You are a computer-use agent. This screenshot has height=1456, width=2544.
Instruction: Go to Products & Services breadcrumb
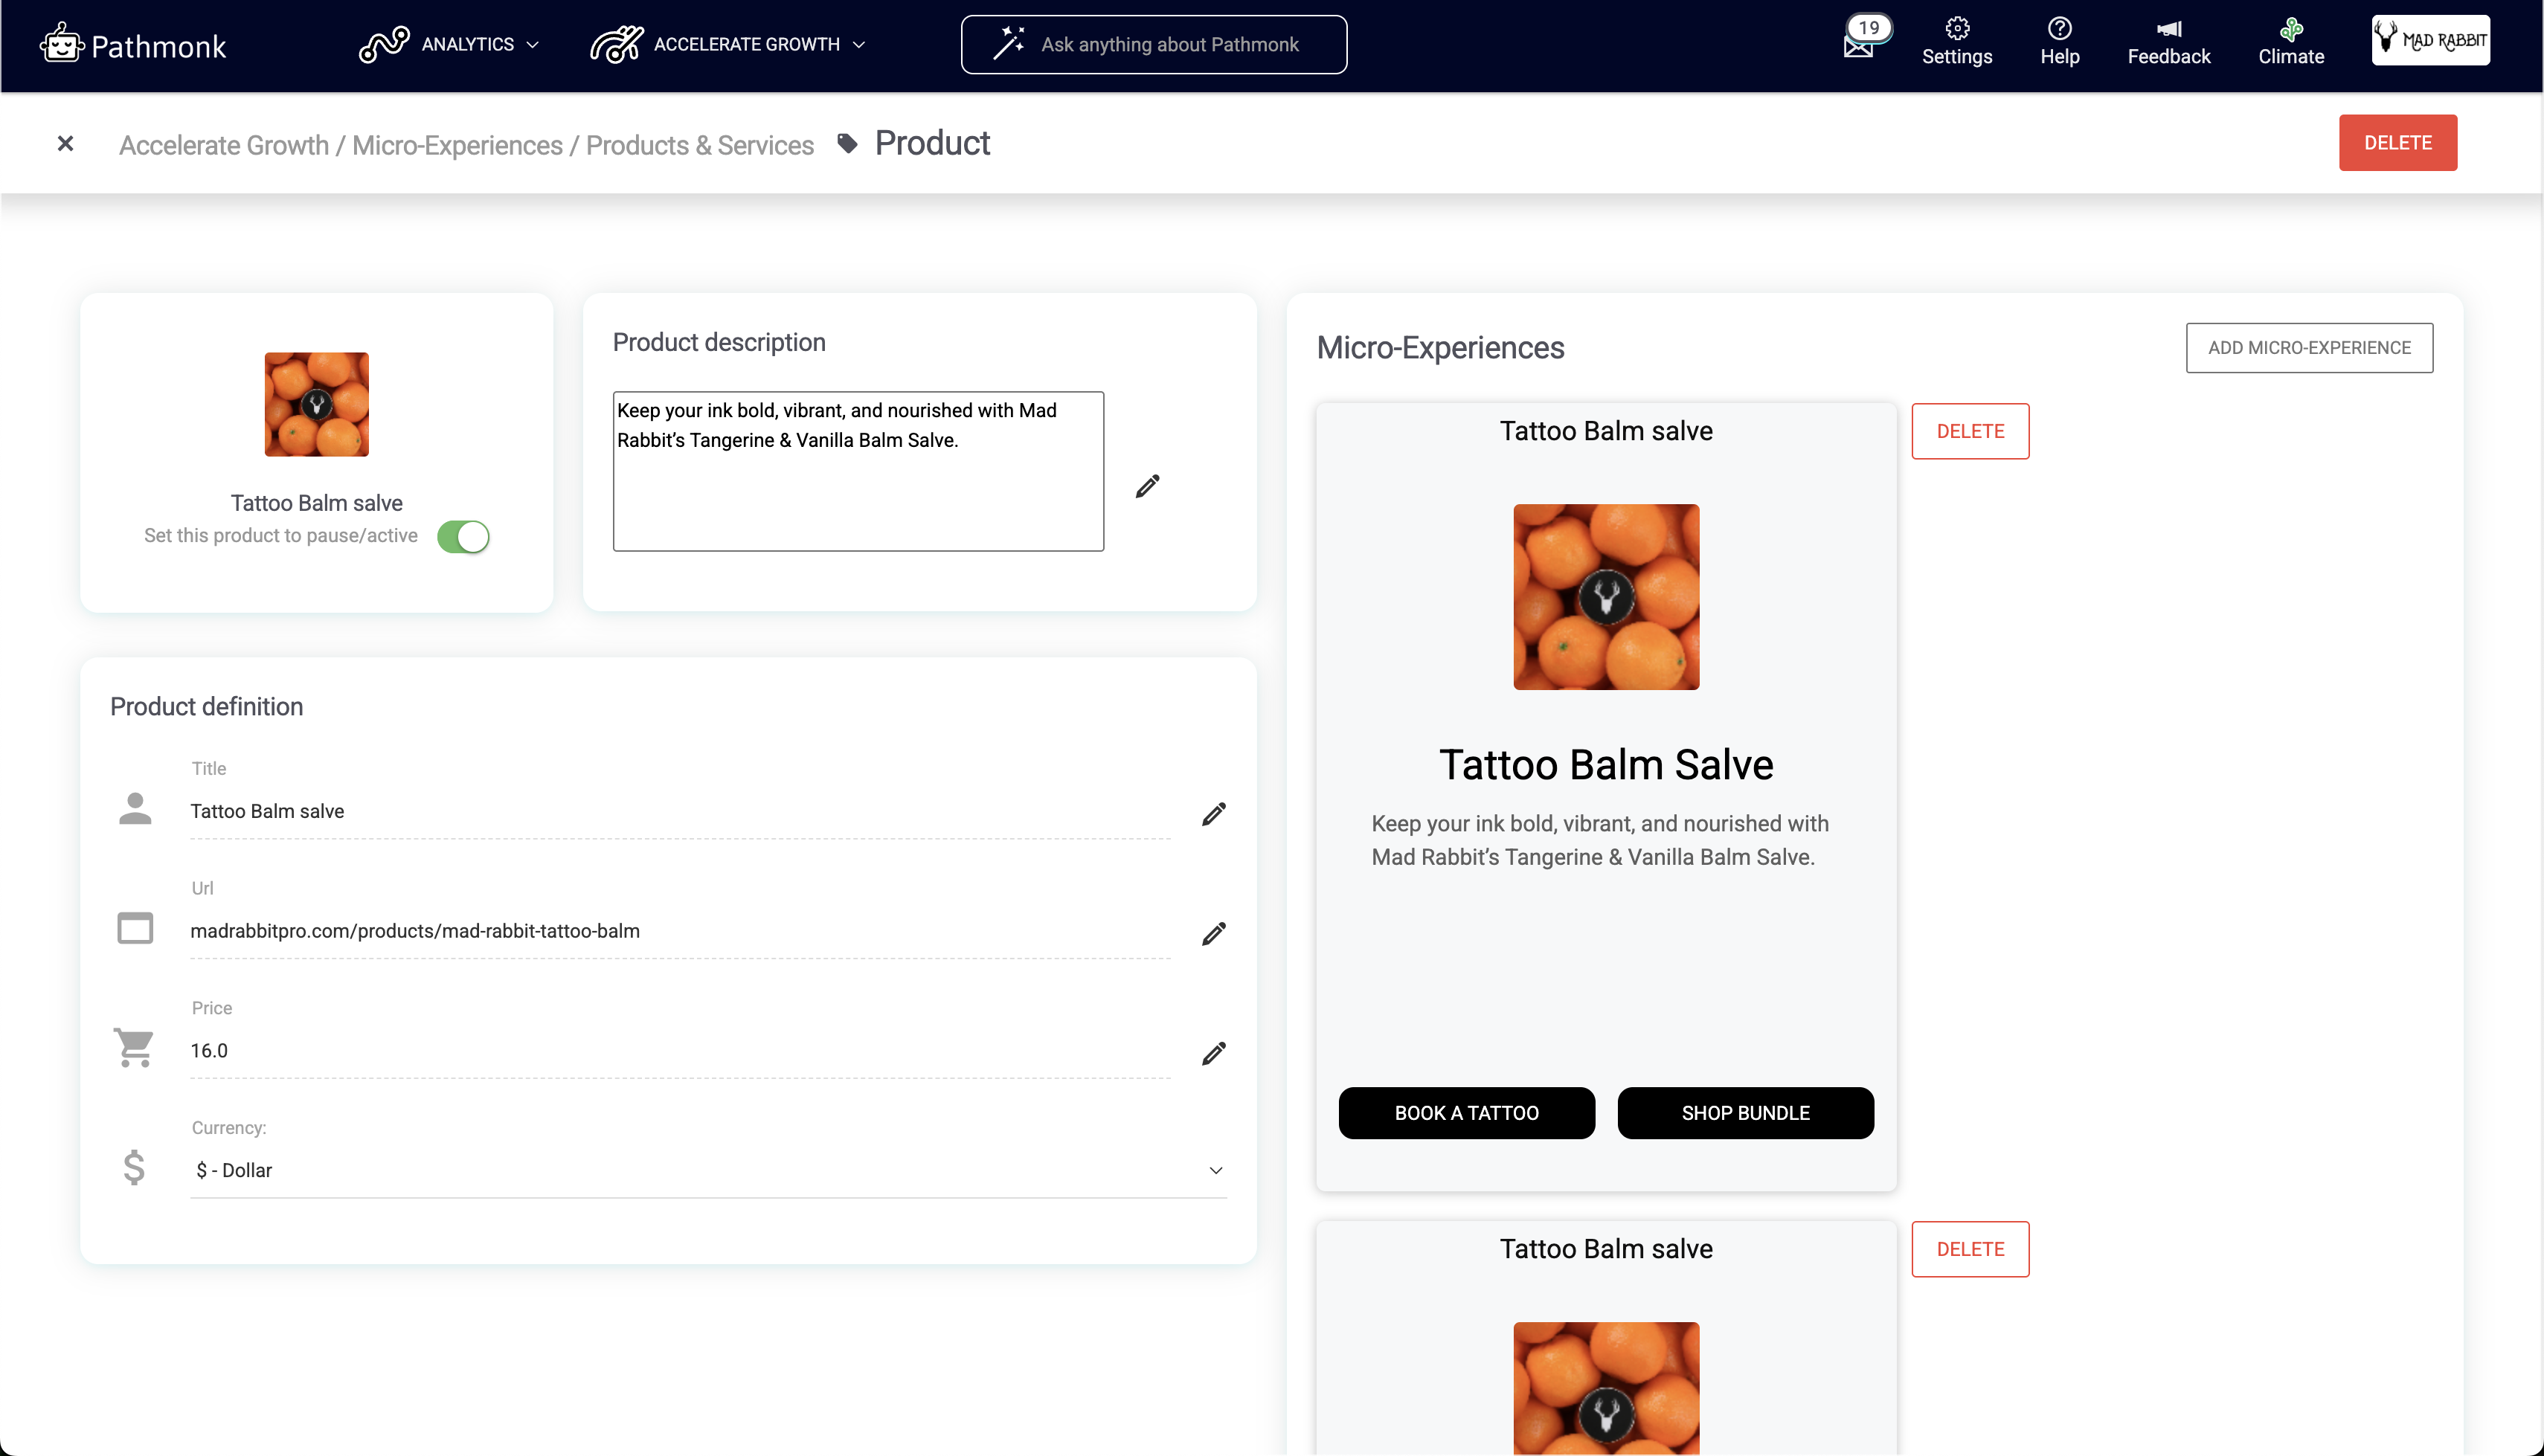click(699, 145)
